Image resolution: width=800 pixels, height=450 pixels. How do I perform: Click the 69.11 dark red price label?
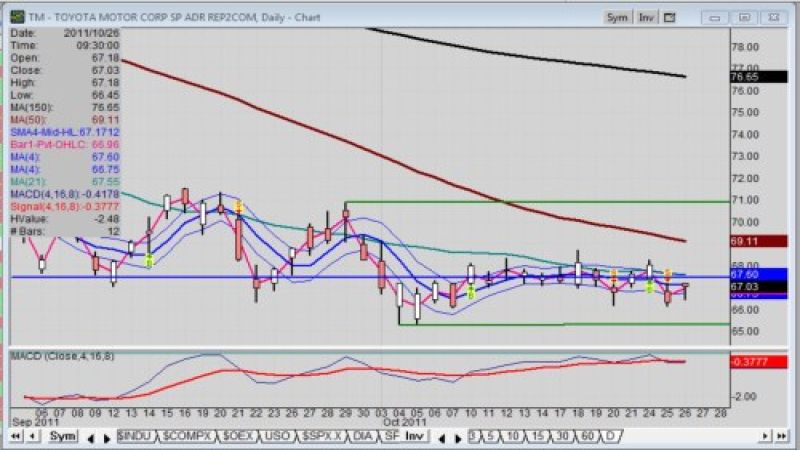pyautogui.click(x=759, y=241)
